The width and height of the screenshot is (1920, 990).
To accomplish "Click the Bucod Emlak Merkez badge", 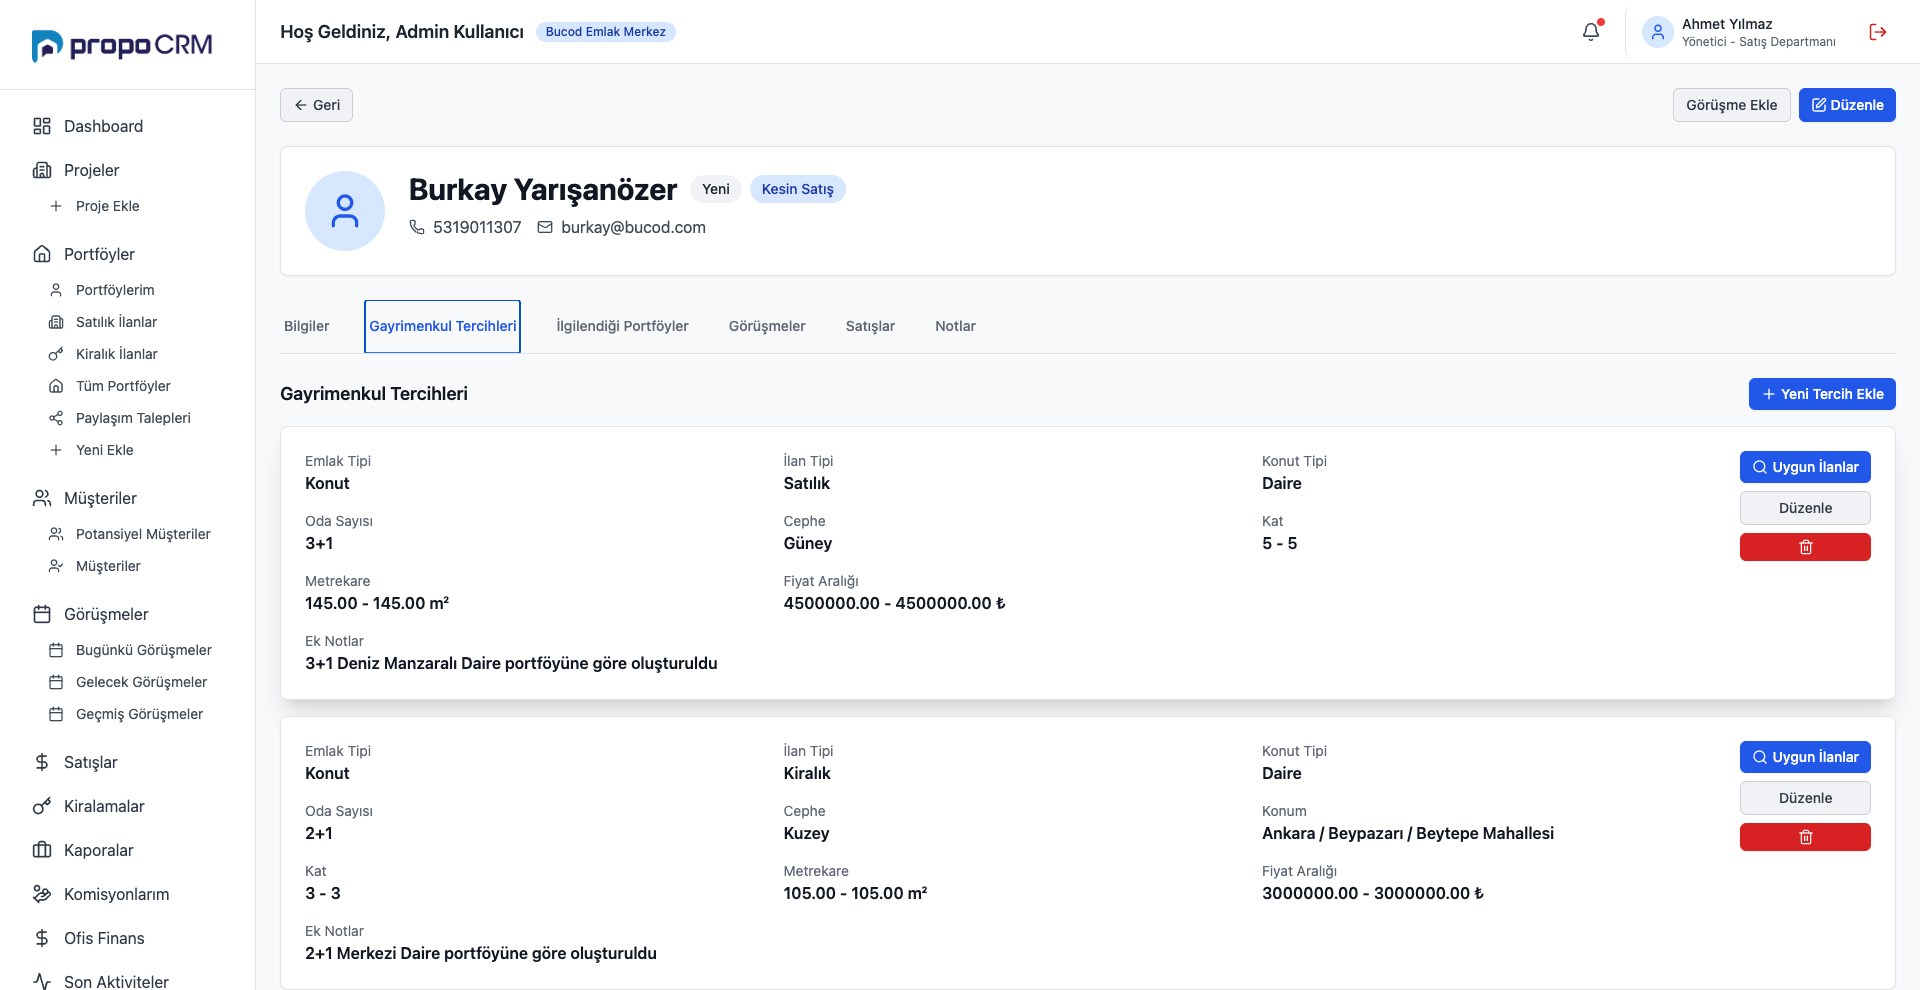I will [606, 32].
